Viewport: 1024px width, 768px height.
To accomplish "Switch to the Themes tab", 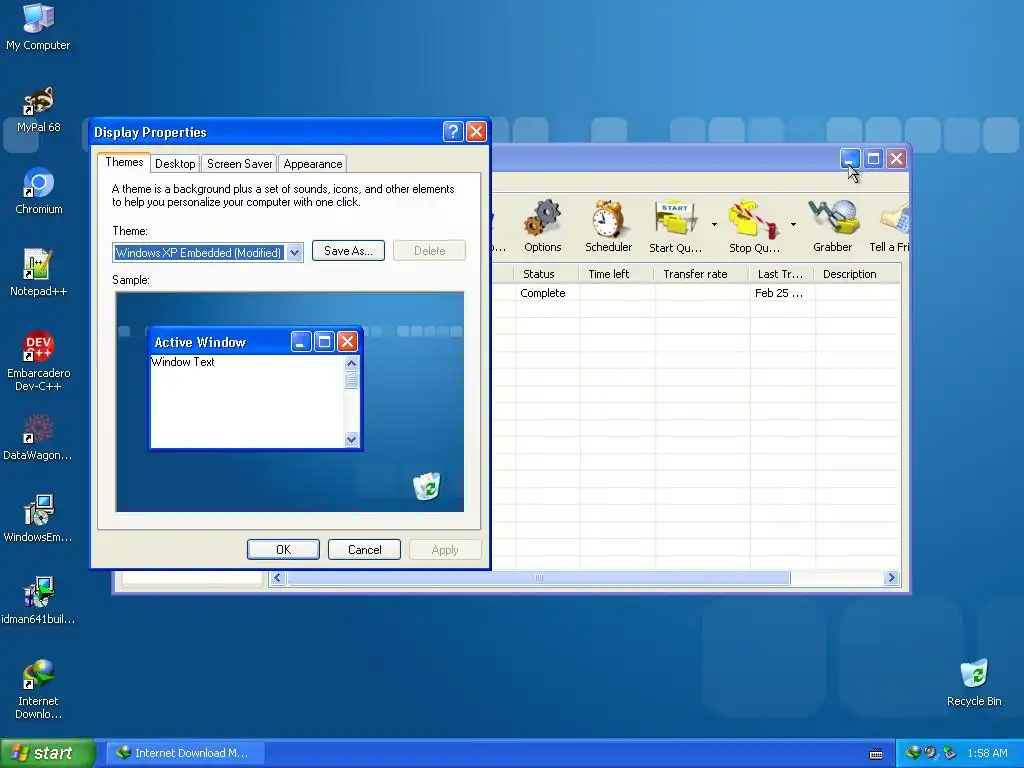I will tap(124, 162).
